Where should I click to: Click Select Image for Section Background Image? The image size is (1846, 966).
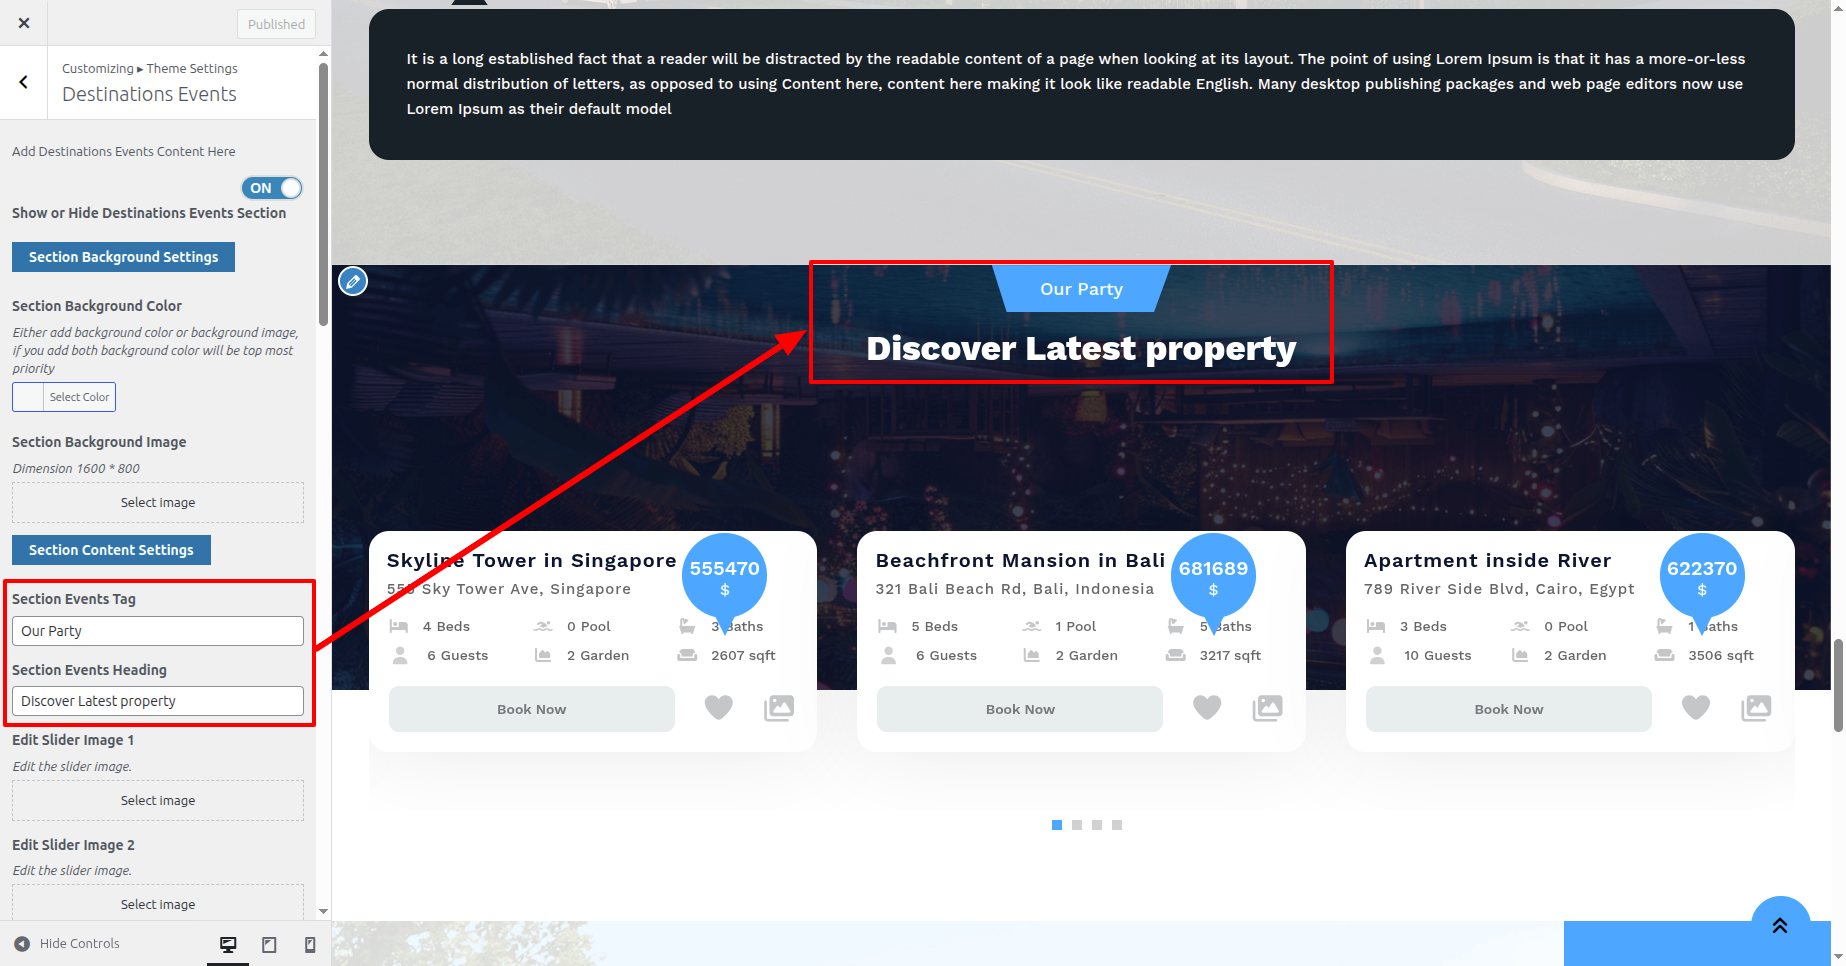(x=158, y=503)
